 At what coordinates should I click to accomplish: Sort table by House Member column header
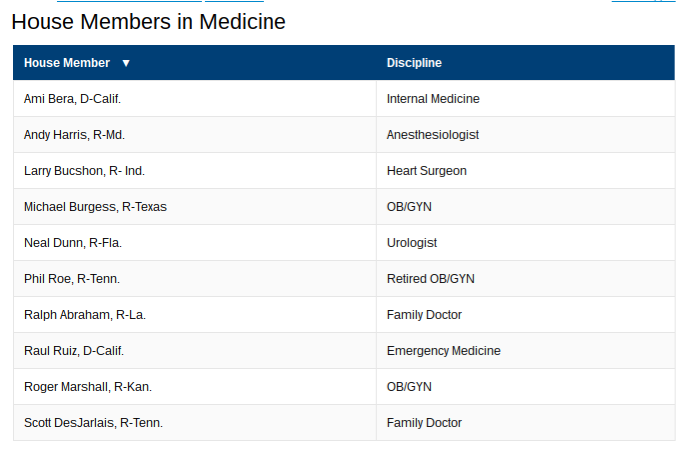click(x=194, y=63)
